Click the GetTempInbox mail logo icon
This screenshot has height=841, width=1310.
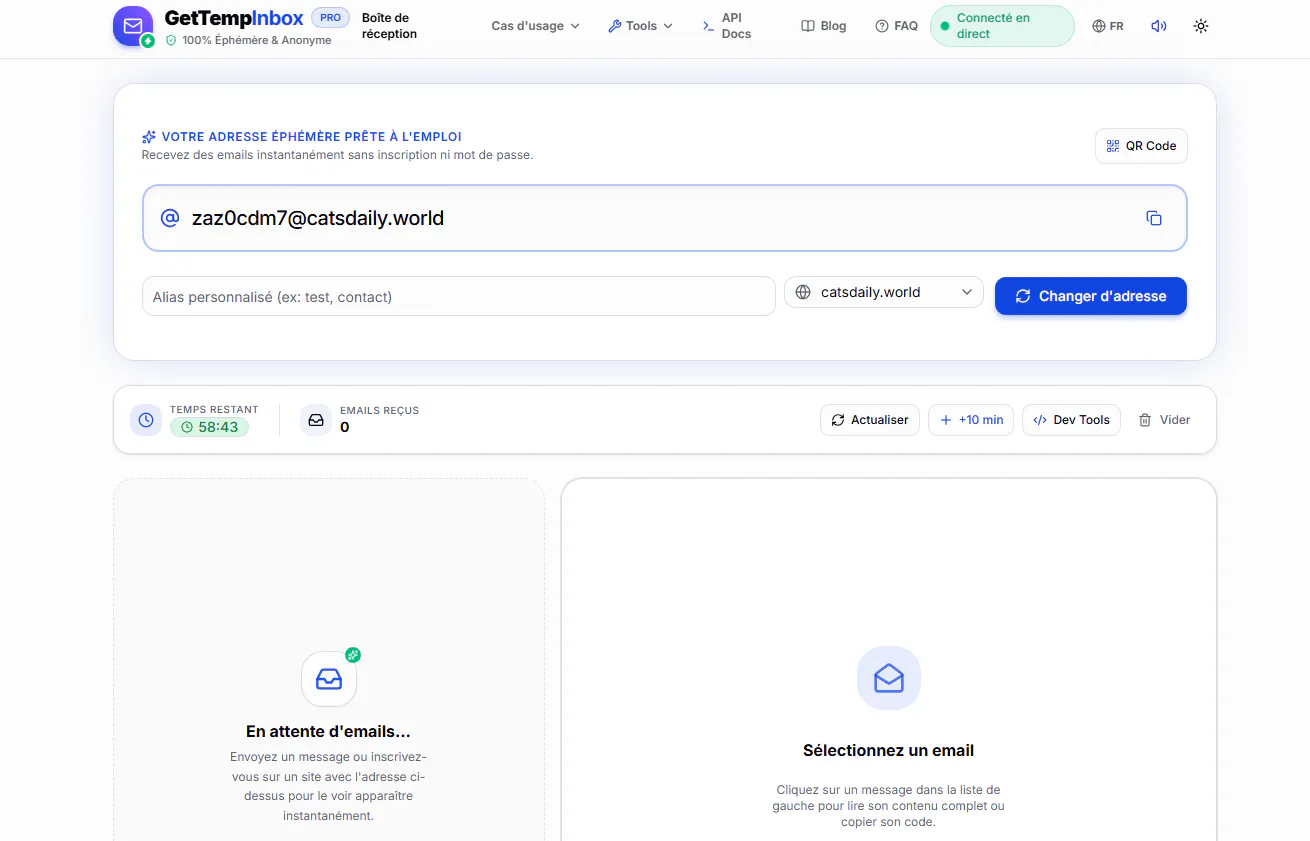click(x=133, y=26)
